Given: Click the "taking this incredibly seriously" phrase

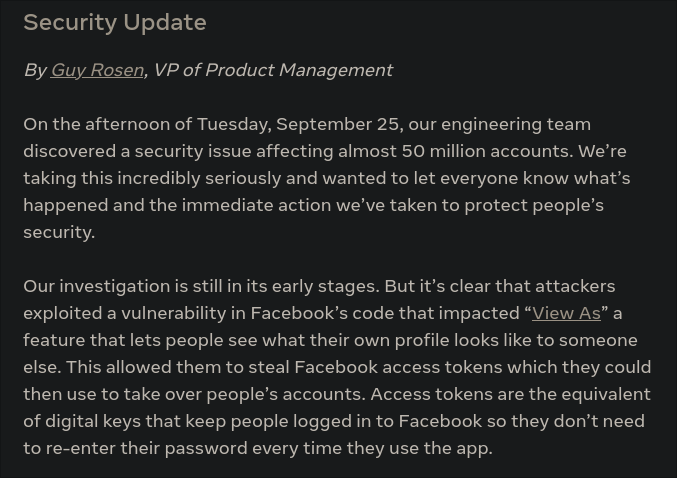Looking at the screenshot, I should point(152,178).
